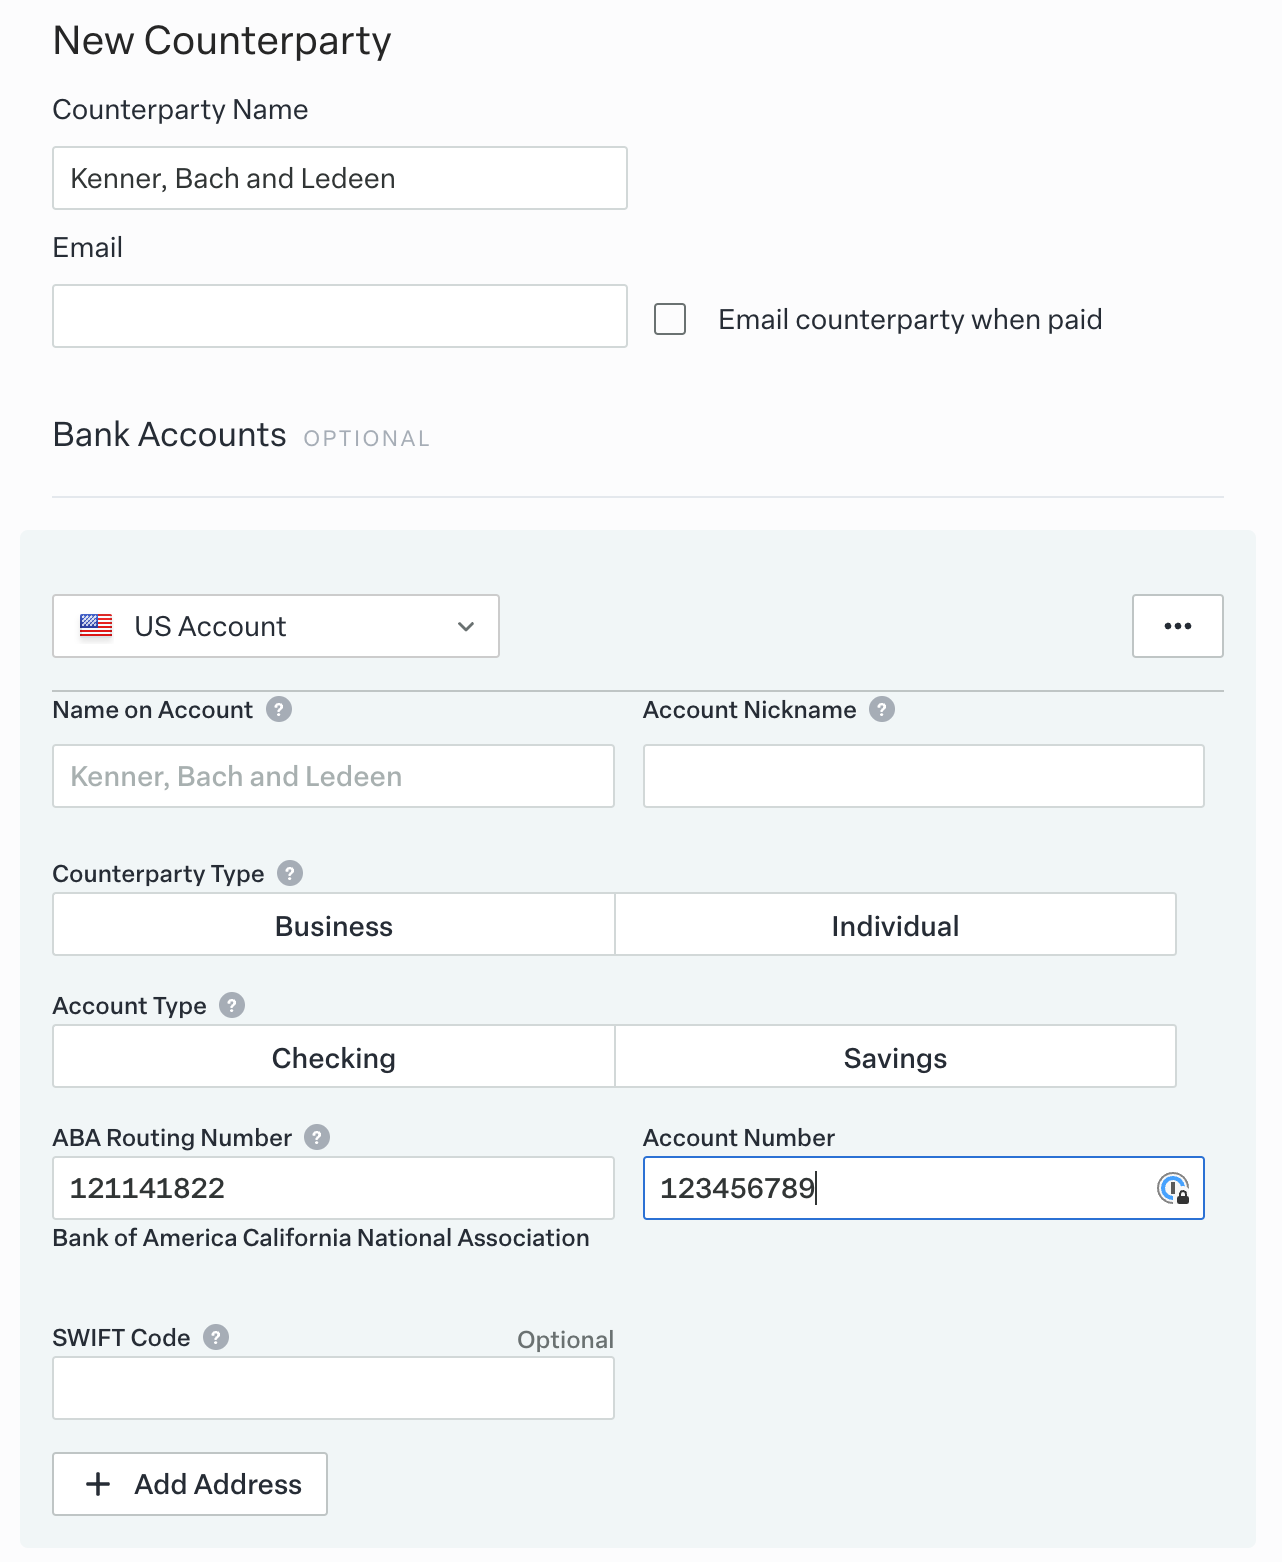Click the plus icon beside Add Address
The width and height of the screenshot is (1282, 1562).
click(x=98, y=1484)
